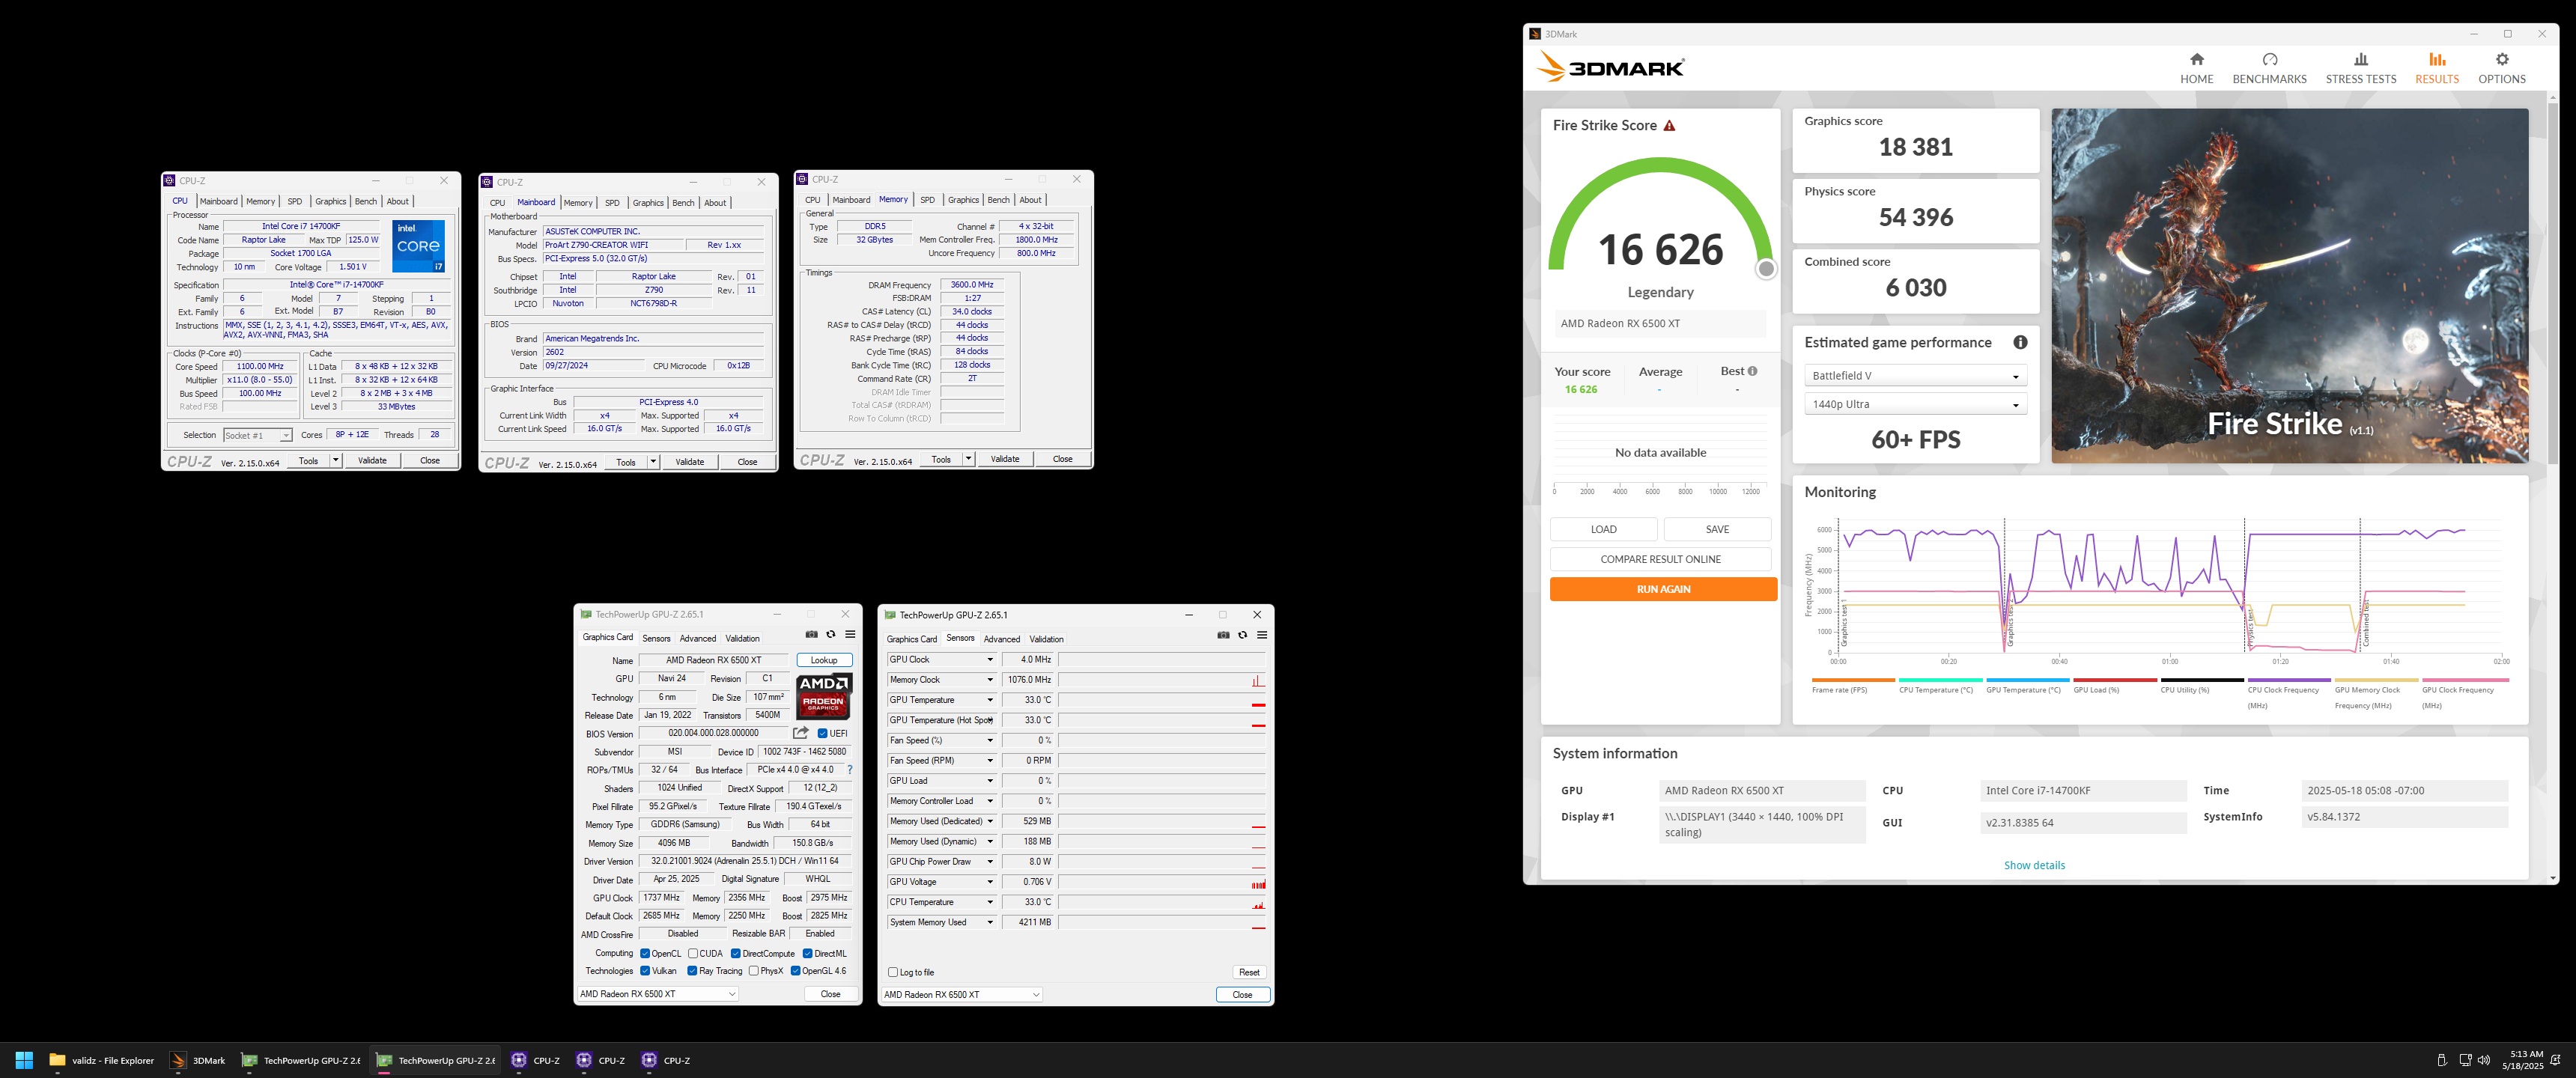Toggle Vulkan checkbox
Viewport: 2576px width, 1078px height.
(x=645, y=970)
